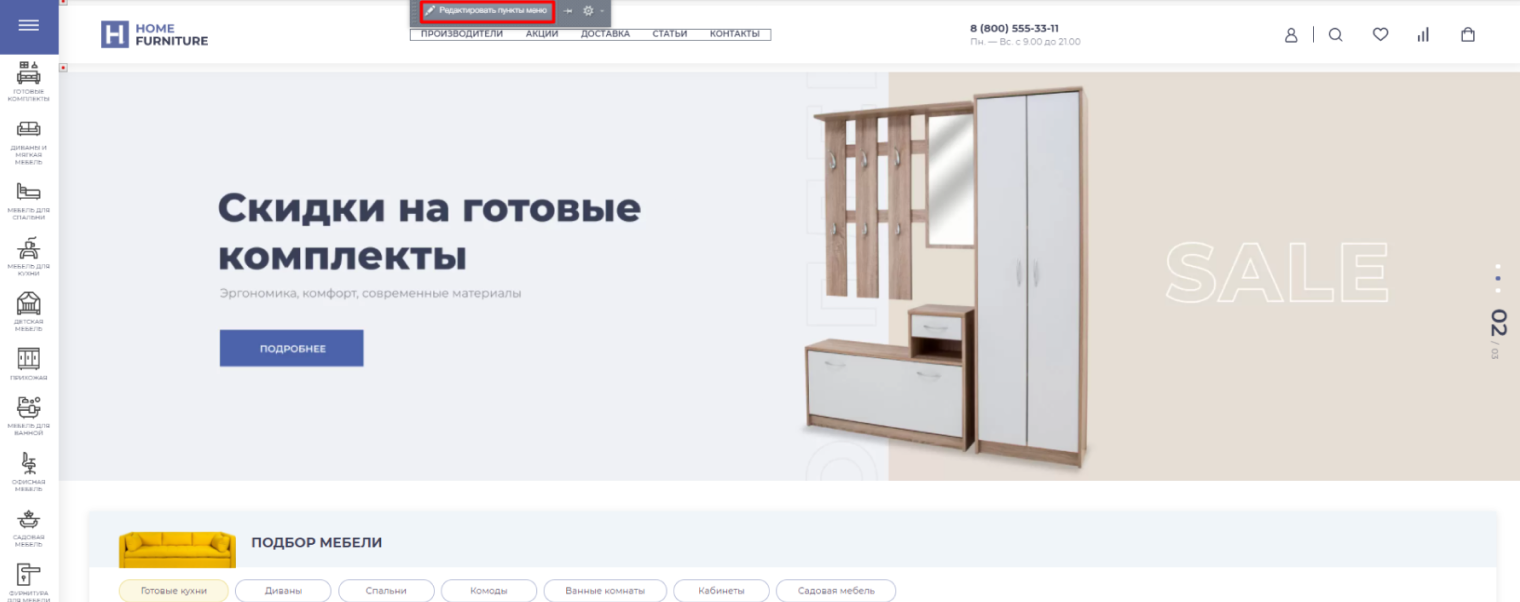Open the Статьи menu item
The image size is (1520, 602).
click(x=670, y=34)
